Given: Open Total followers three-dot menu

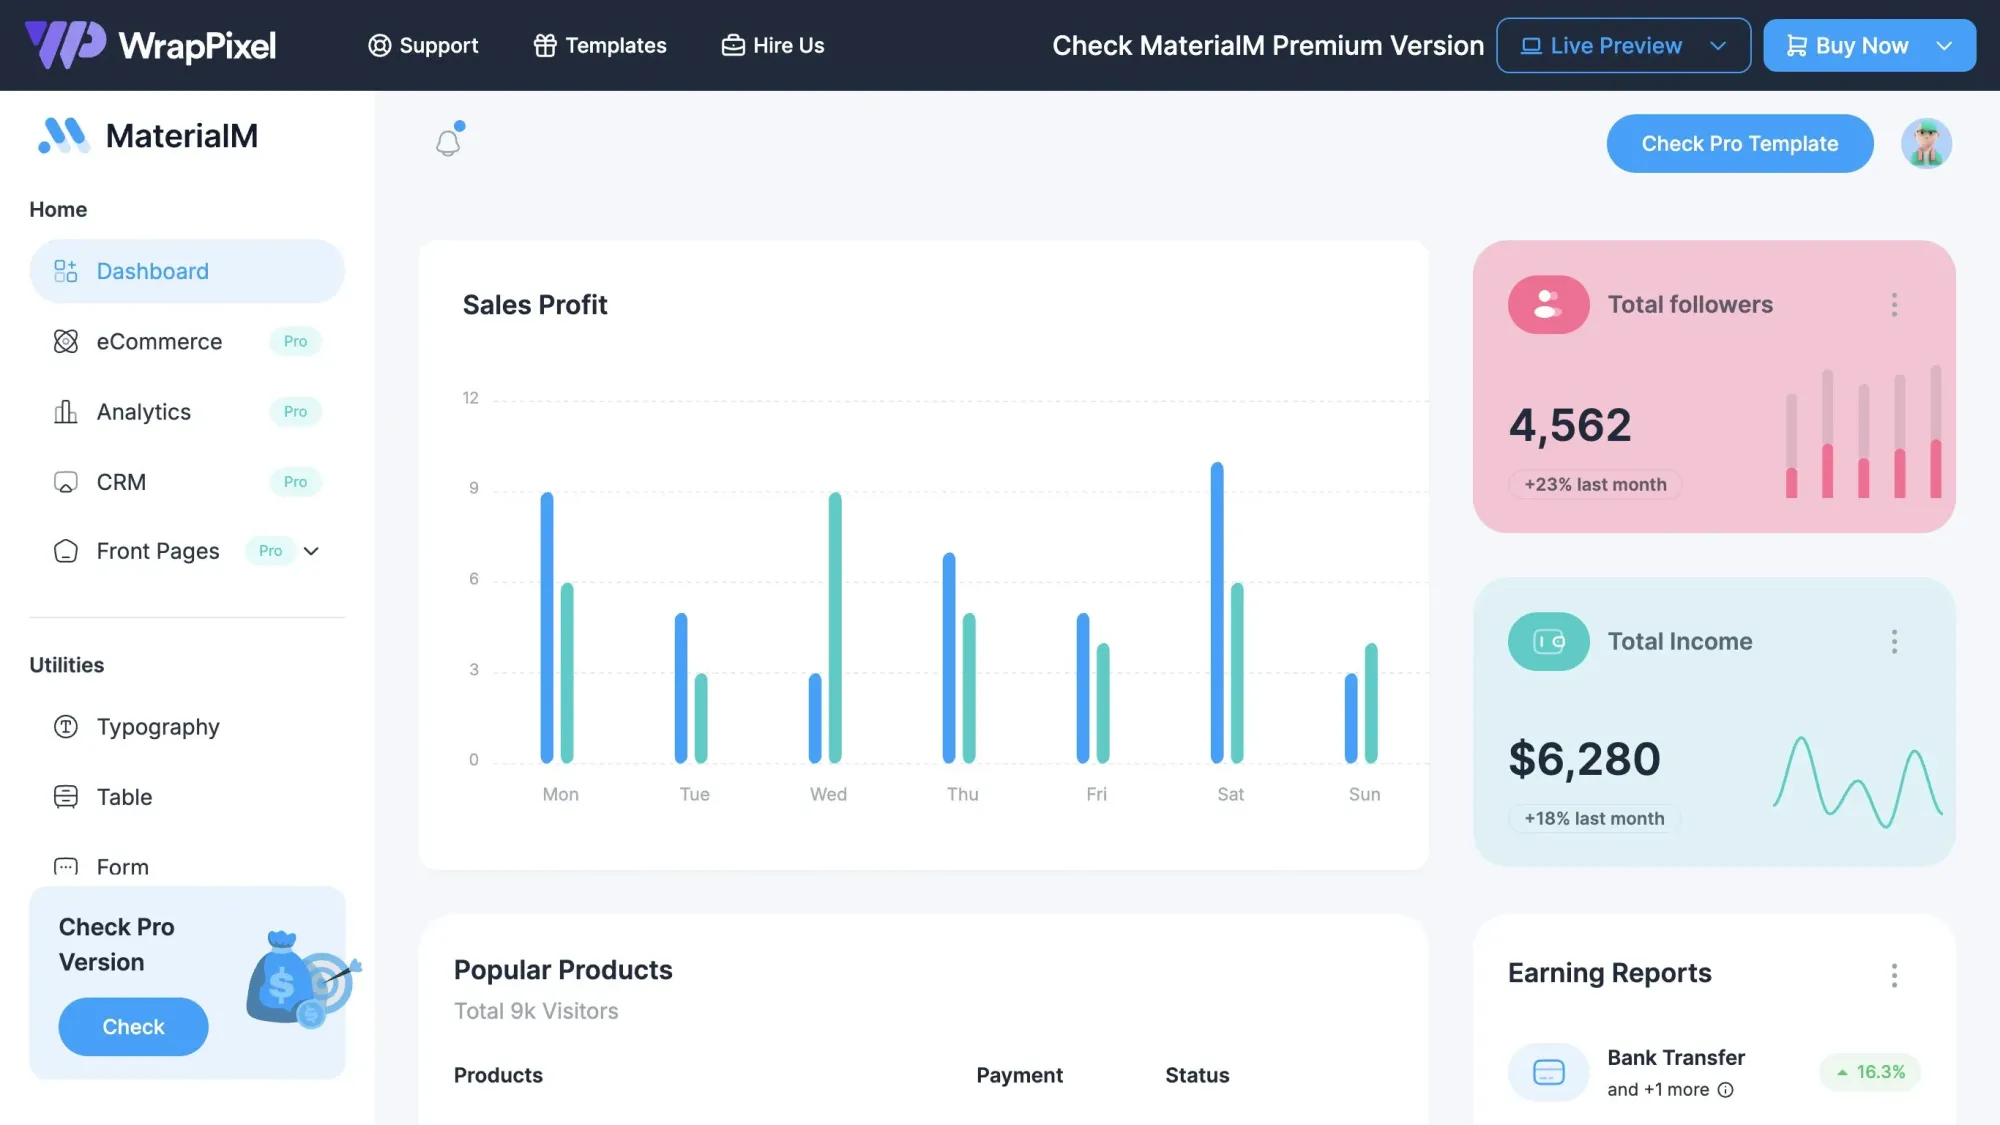Looking at the screenshot, I should point(1894,305).
